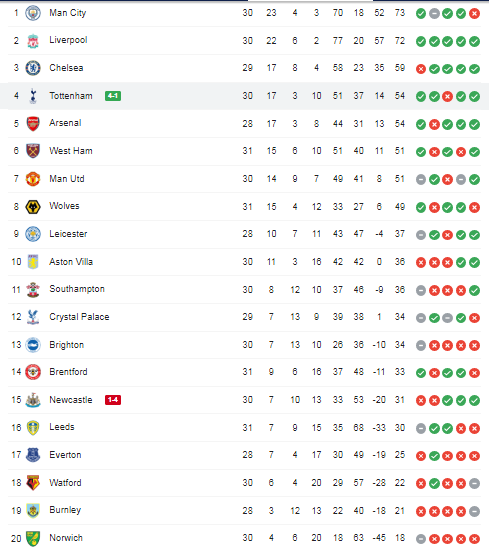Click Tottenham's green 4-1 score badge
Image resolution: width=489 pixels, height=552 pixels.
point(113,96)
